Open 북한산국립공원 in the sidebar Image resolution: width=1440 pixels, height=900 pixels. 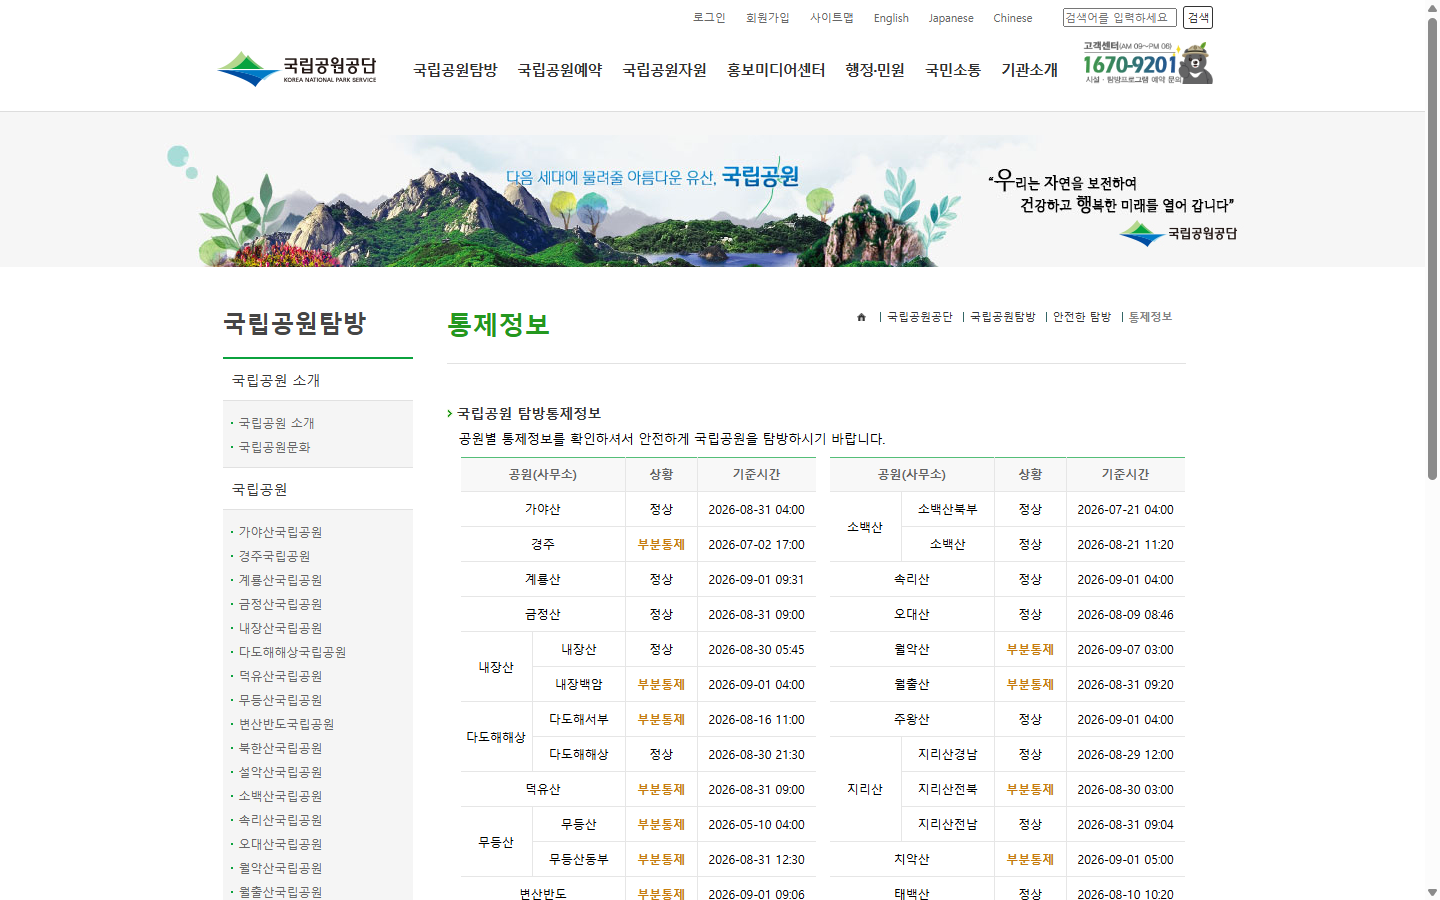pyautogui.click(x=280, y=748)
